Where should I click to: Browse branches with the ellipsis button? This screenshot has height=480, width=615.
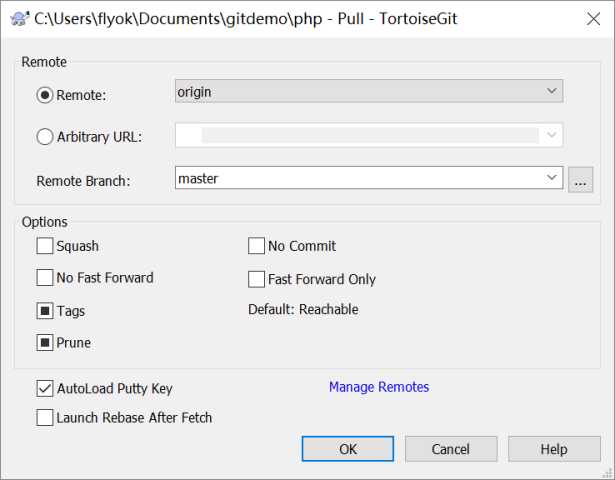click(x=580, y=180)
